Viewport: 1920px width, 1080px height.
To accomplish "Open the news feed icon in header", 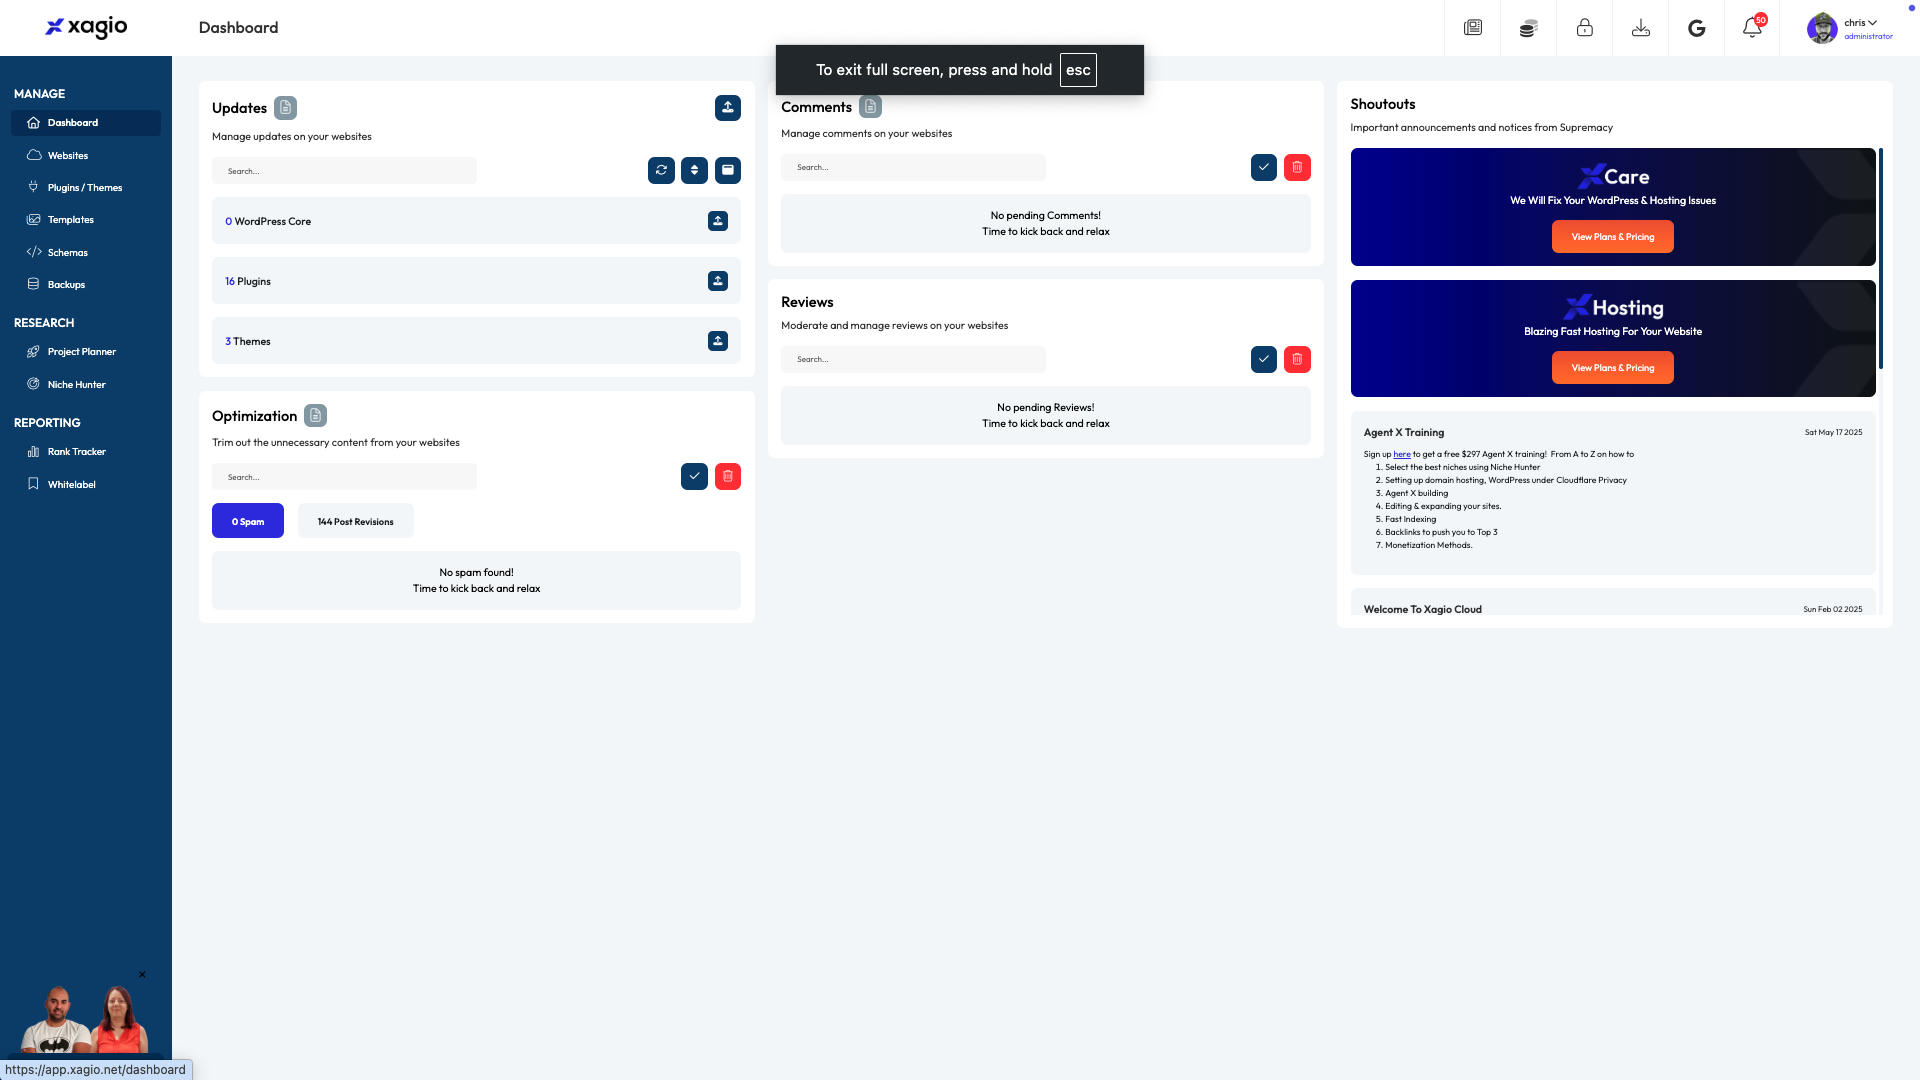I will (1472, 28).
